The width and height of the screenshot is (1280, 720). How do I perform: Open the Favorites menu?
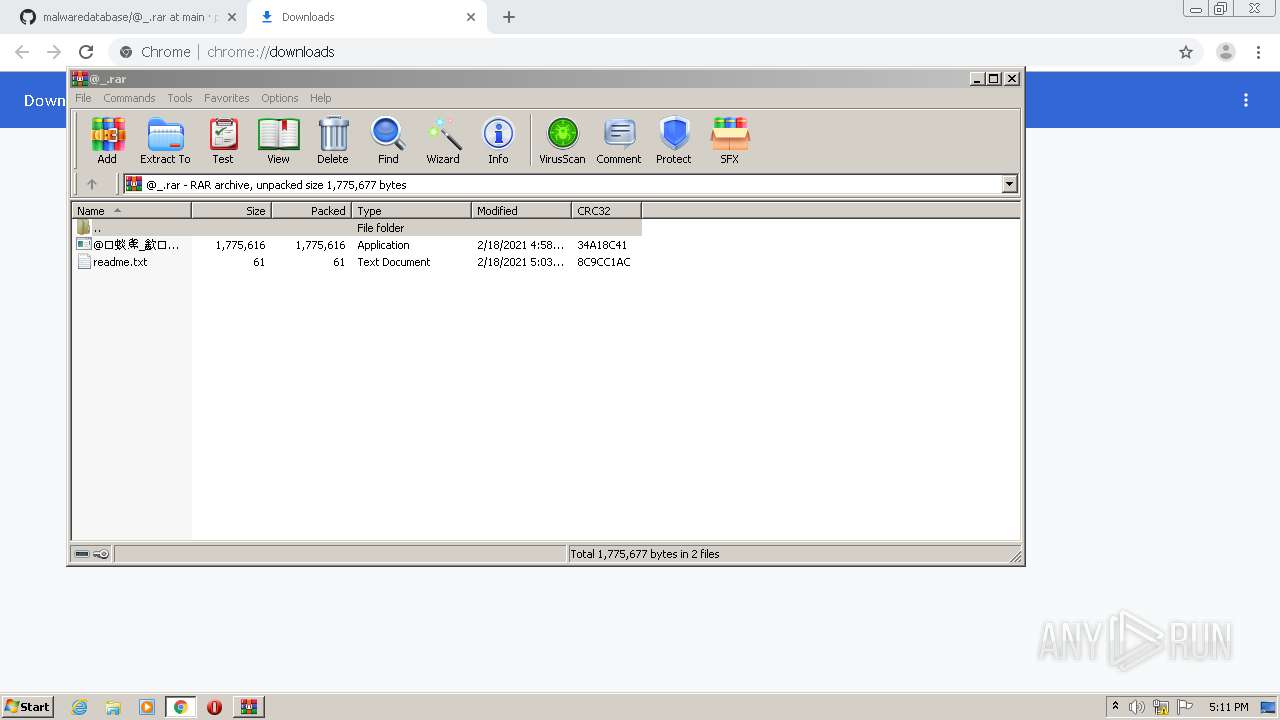click(227, 98)
